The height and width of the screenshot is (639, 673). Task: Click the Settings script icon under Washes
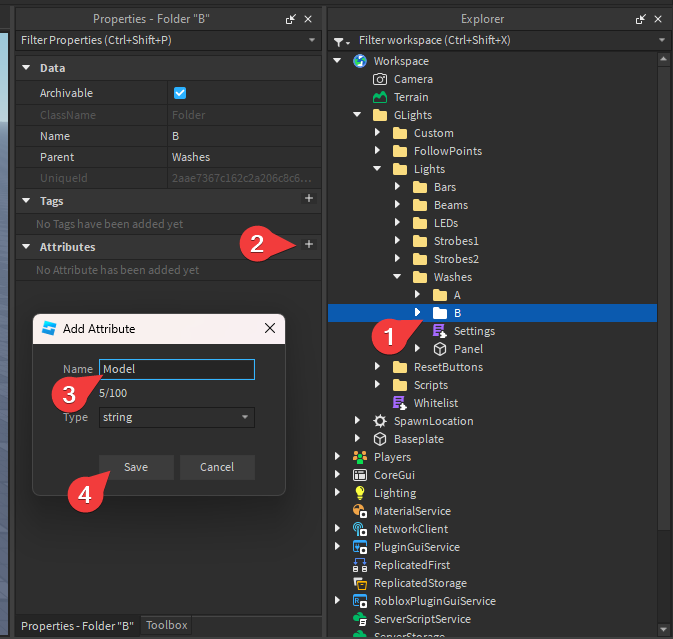pyautogui.click(x=440, y=331)
